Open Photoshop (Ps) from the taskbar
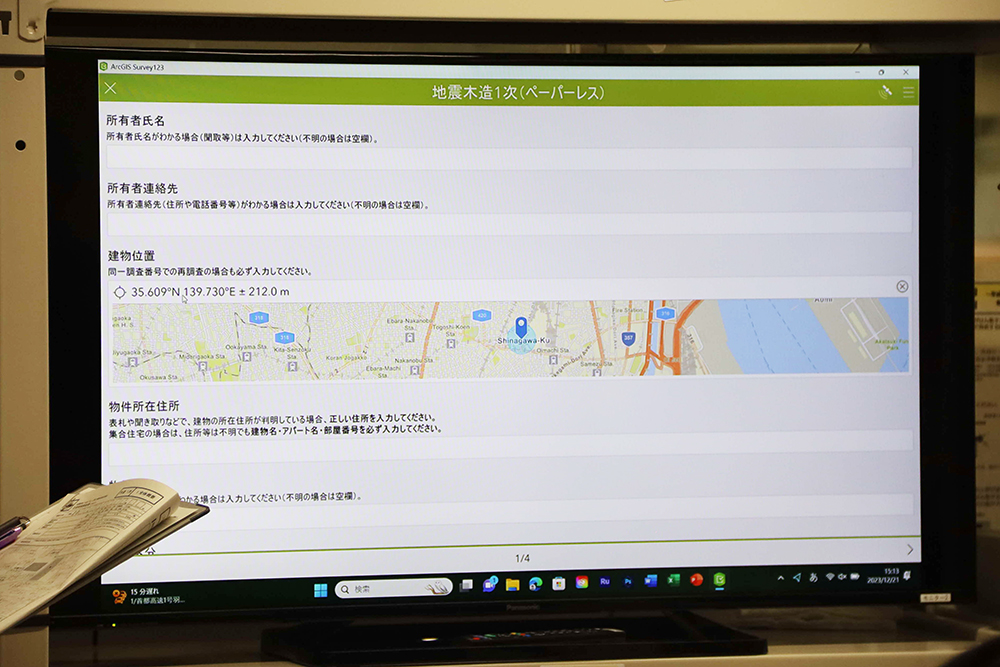This screenshot has height=667, width=1000. pos(628,581)
